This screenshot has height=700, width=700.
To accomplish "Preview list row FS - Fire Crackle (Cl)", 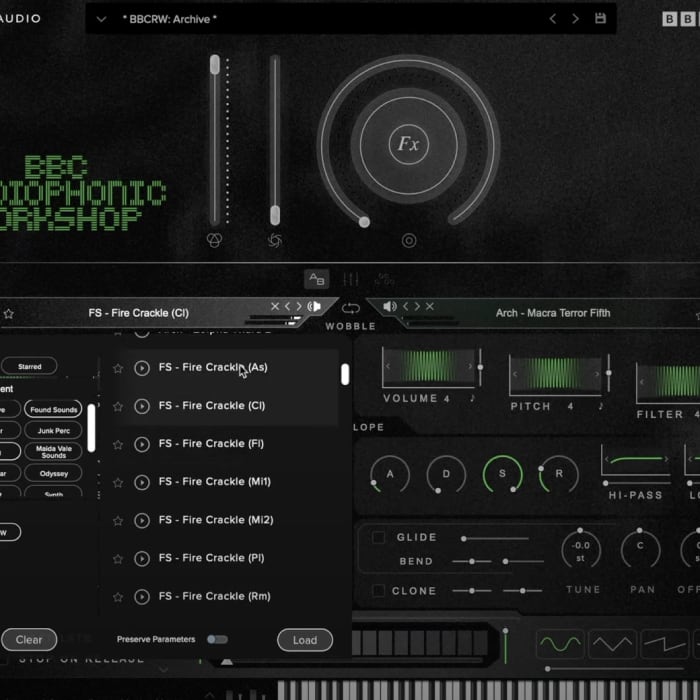I will pos(142,406).
